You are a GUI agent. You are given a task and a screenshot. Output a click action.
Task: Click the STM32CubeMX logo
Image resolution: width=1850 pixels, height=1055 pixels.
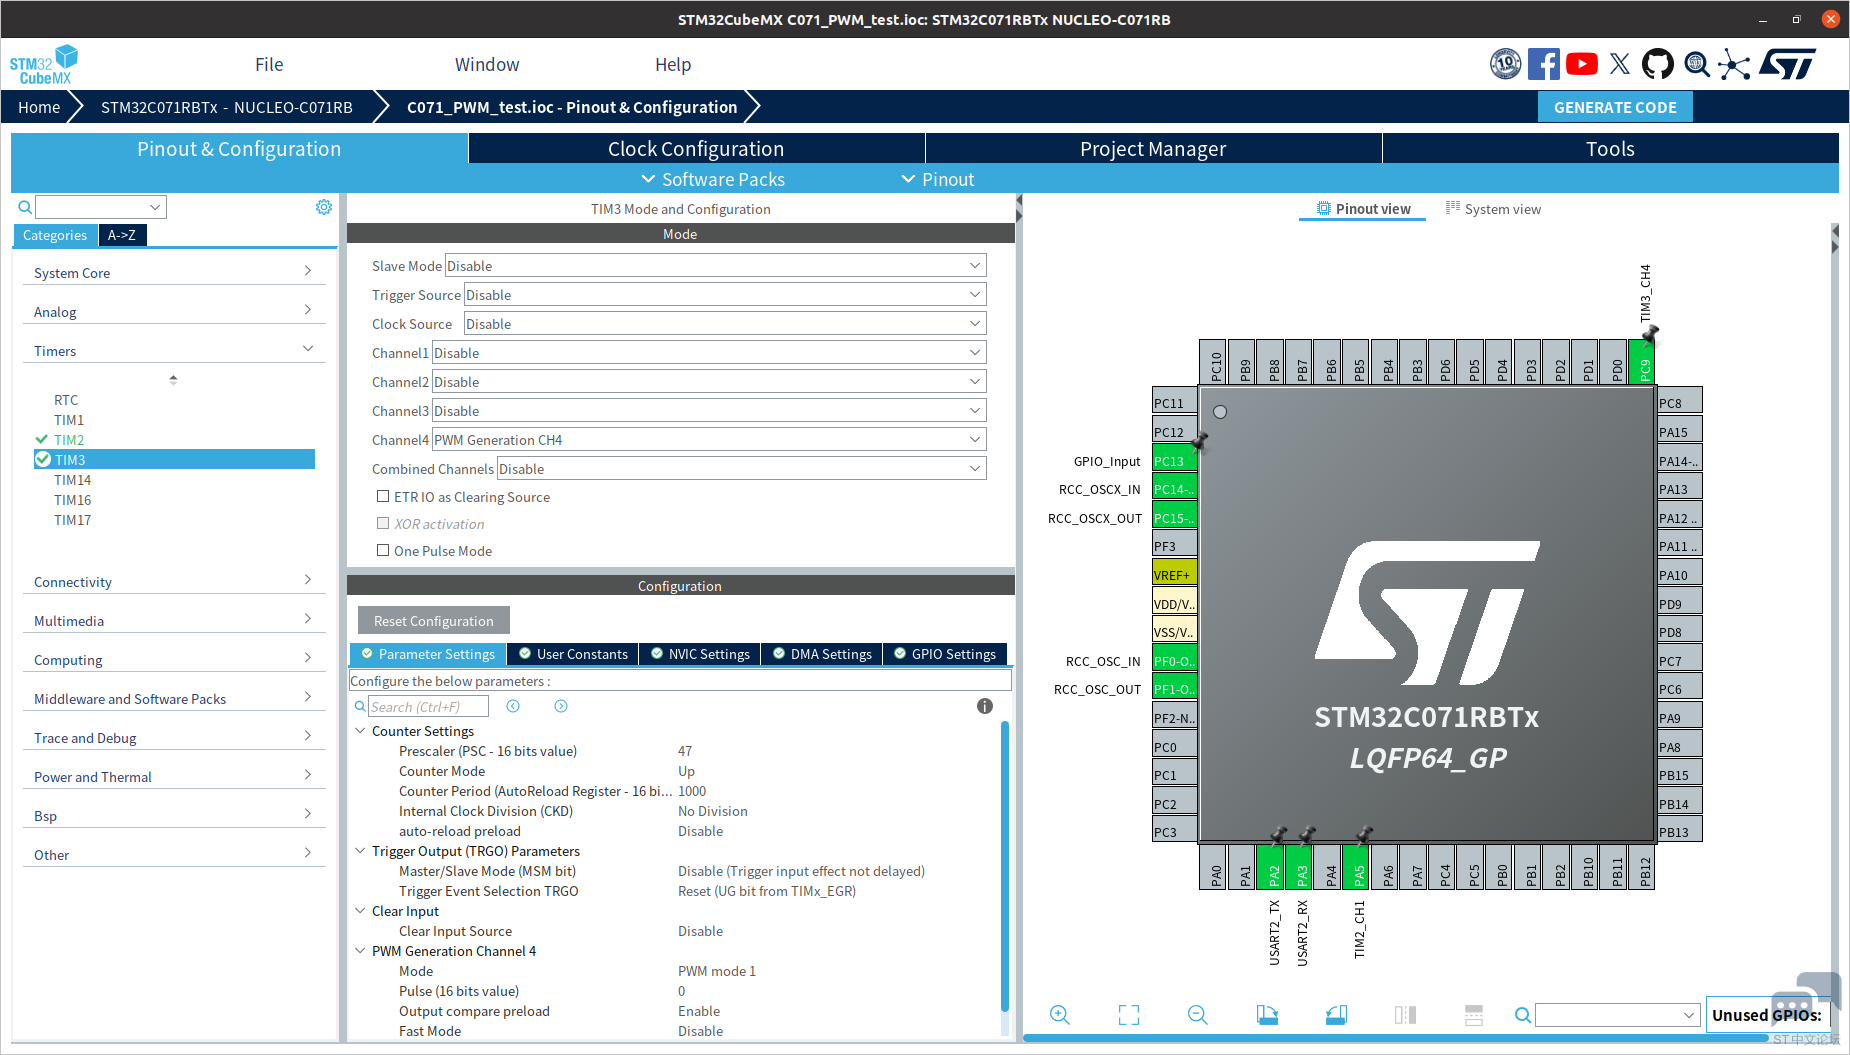(x=44, y=64)
